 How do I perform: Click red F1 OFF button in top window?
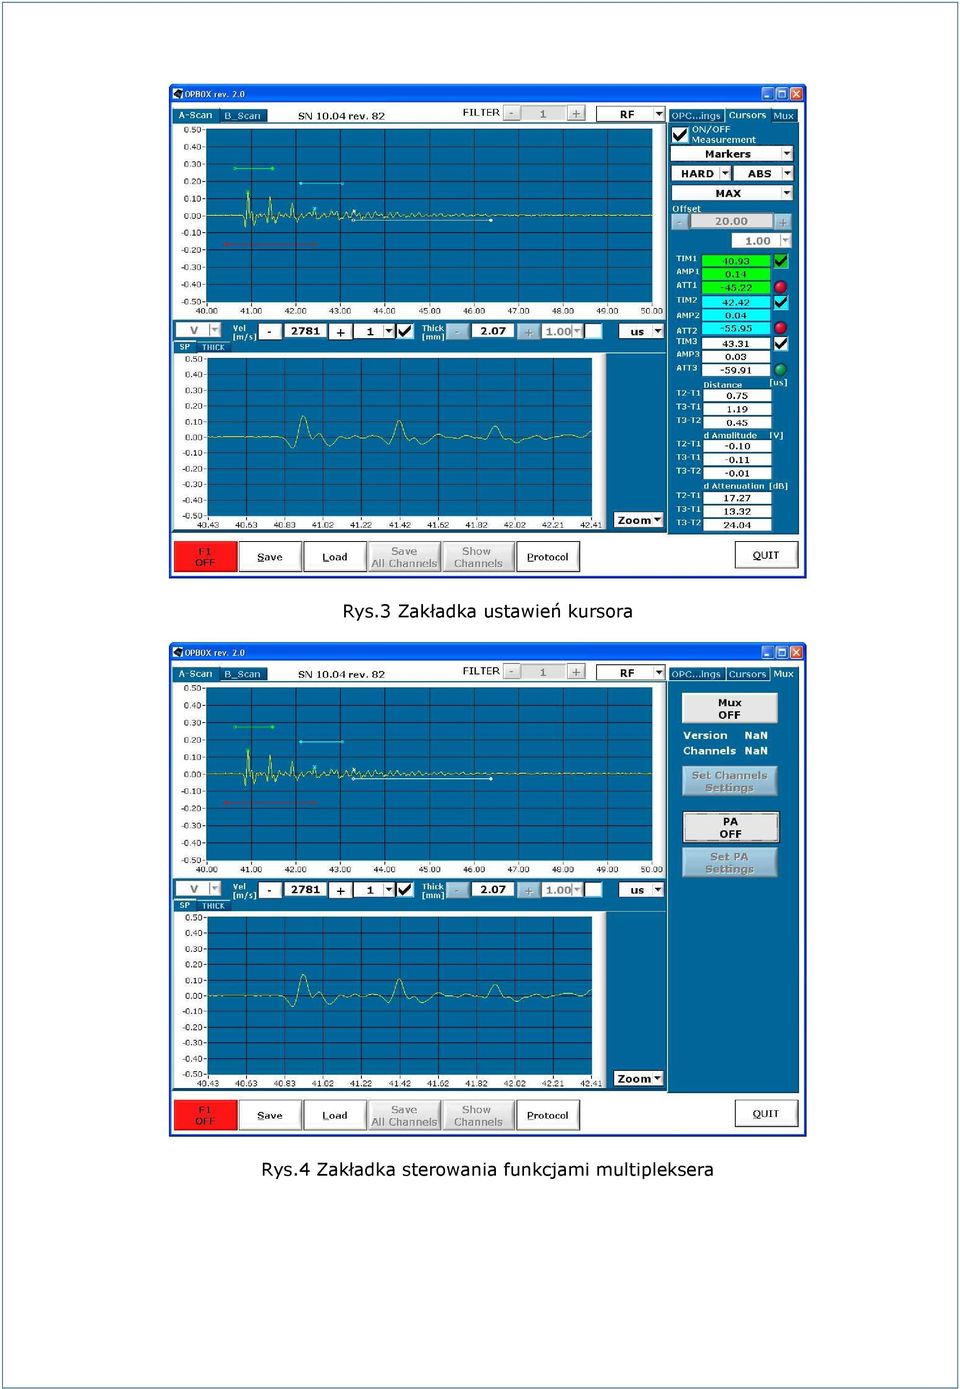pos(205,557)
